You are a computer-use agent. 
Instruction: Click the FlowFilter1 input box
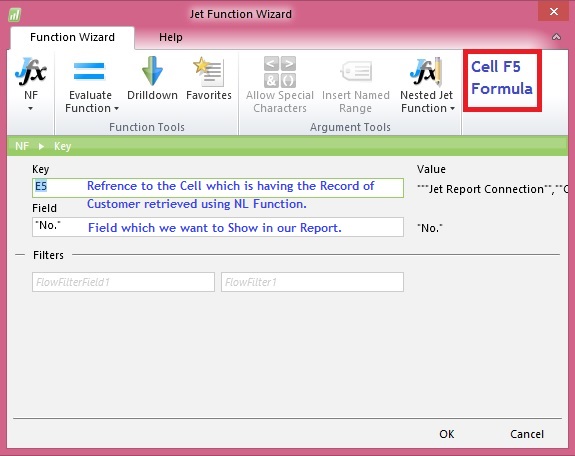(x=312, y=282)
